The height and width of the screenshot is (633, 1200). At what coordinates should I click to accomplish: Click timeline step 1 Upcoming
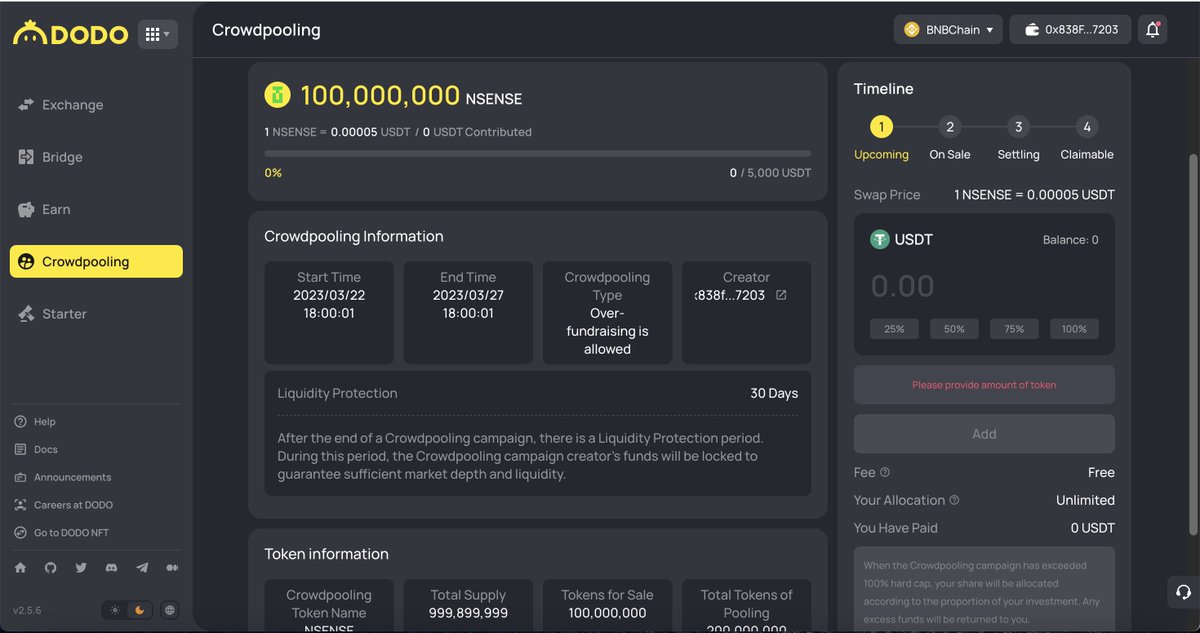pos(881,127)
